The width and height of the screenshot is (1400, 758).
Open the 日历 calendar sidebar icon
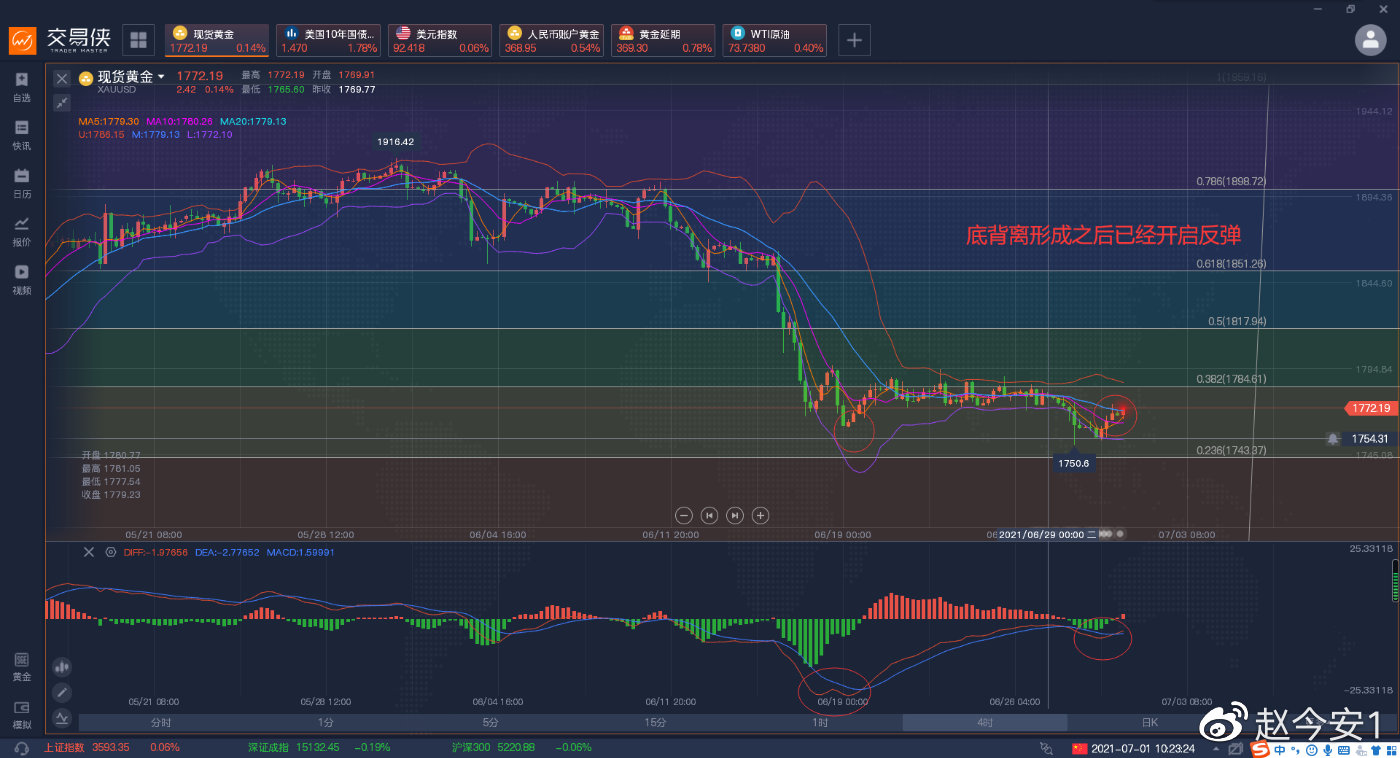[x=22, y=176]
